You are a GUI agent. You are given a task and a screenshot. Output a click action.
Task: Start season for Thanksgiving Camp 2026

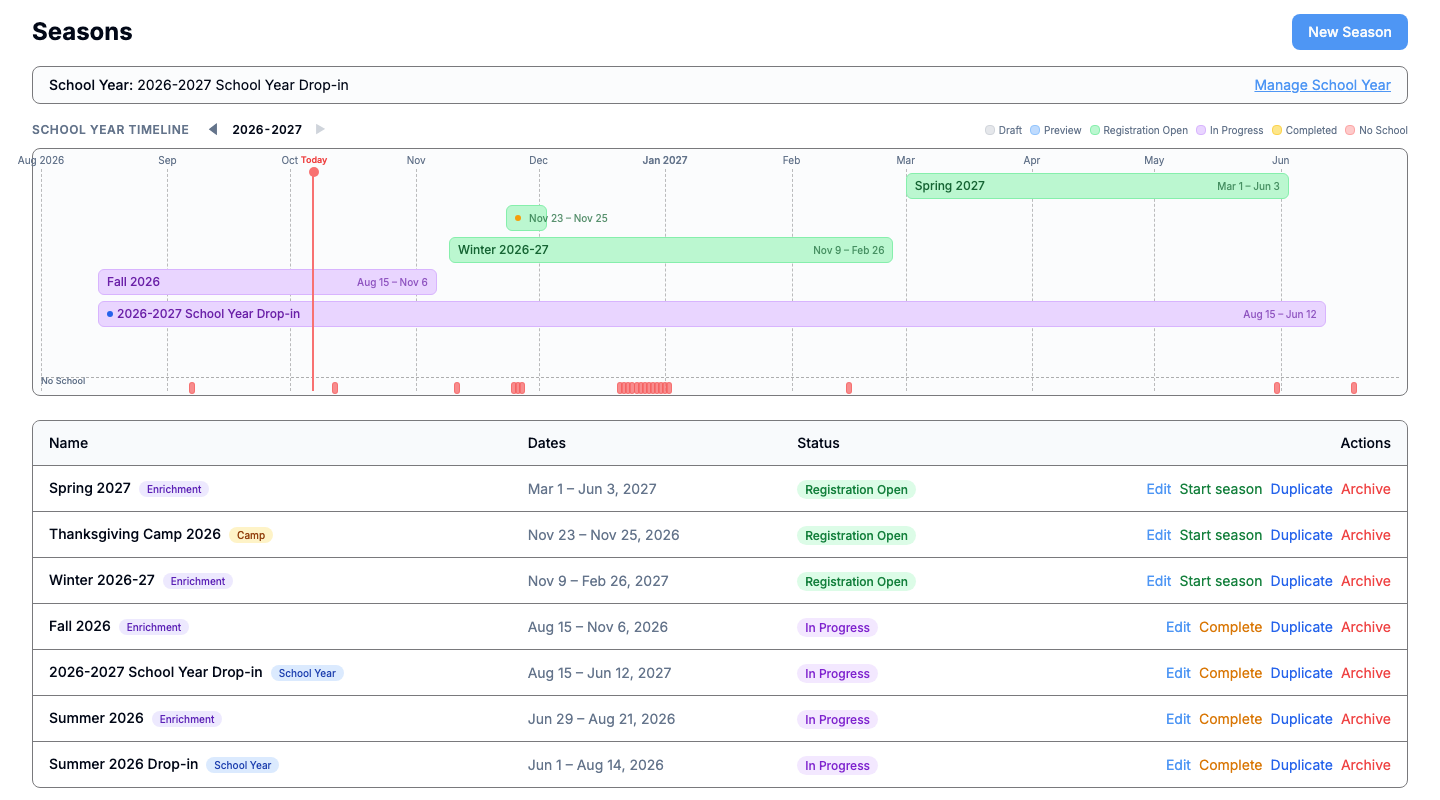click(1220, 535)
